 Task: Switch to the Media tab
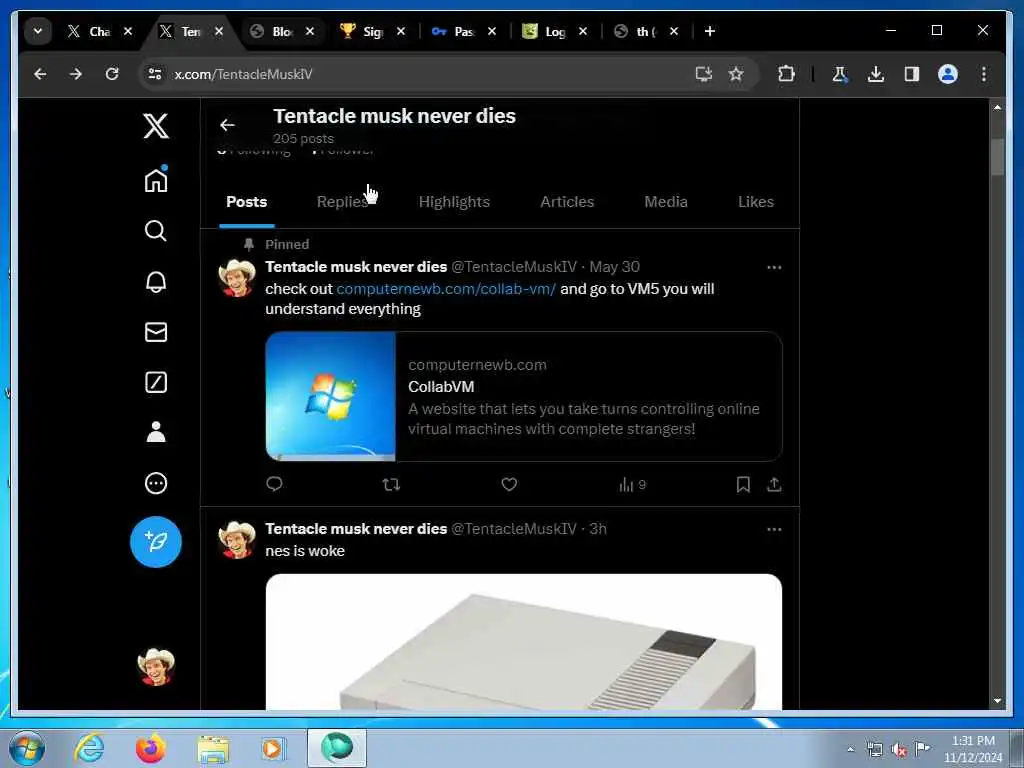pos(665,202)
